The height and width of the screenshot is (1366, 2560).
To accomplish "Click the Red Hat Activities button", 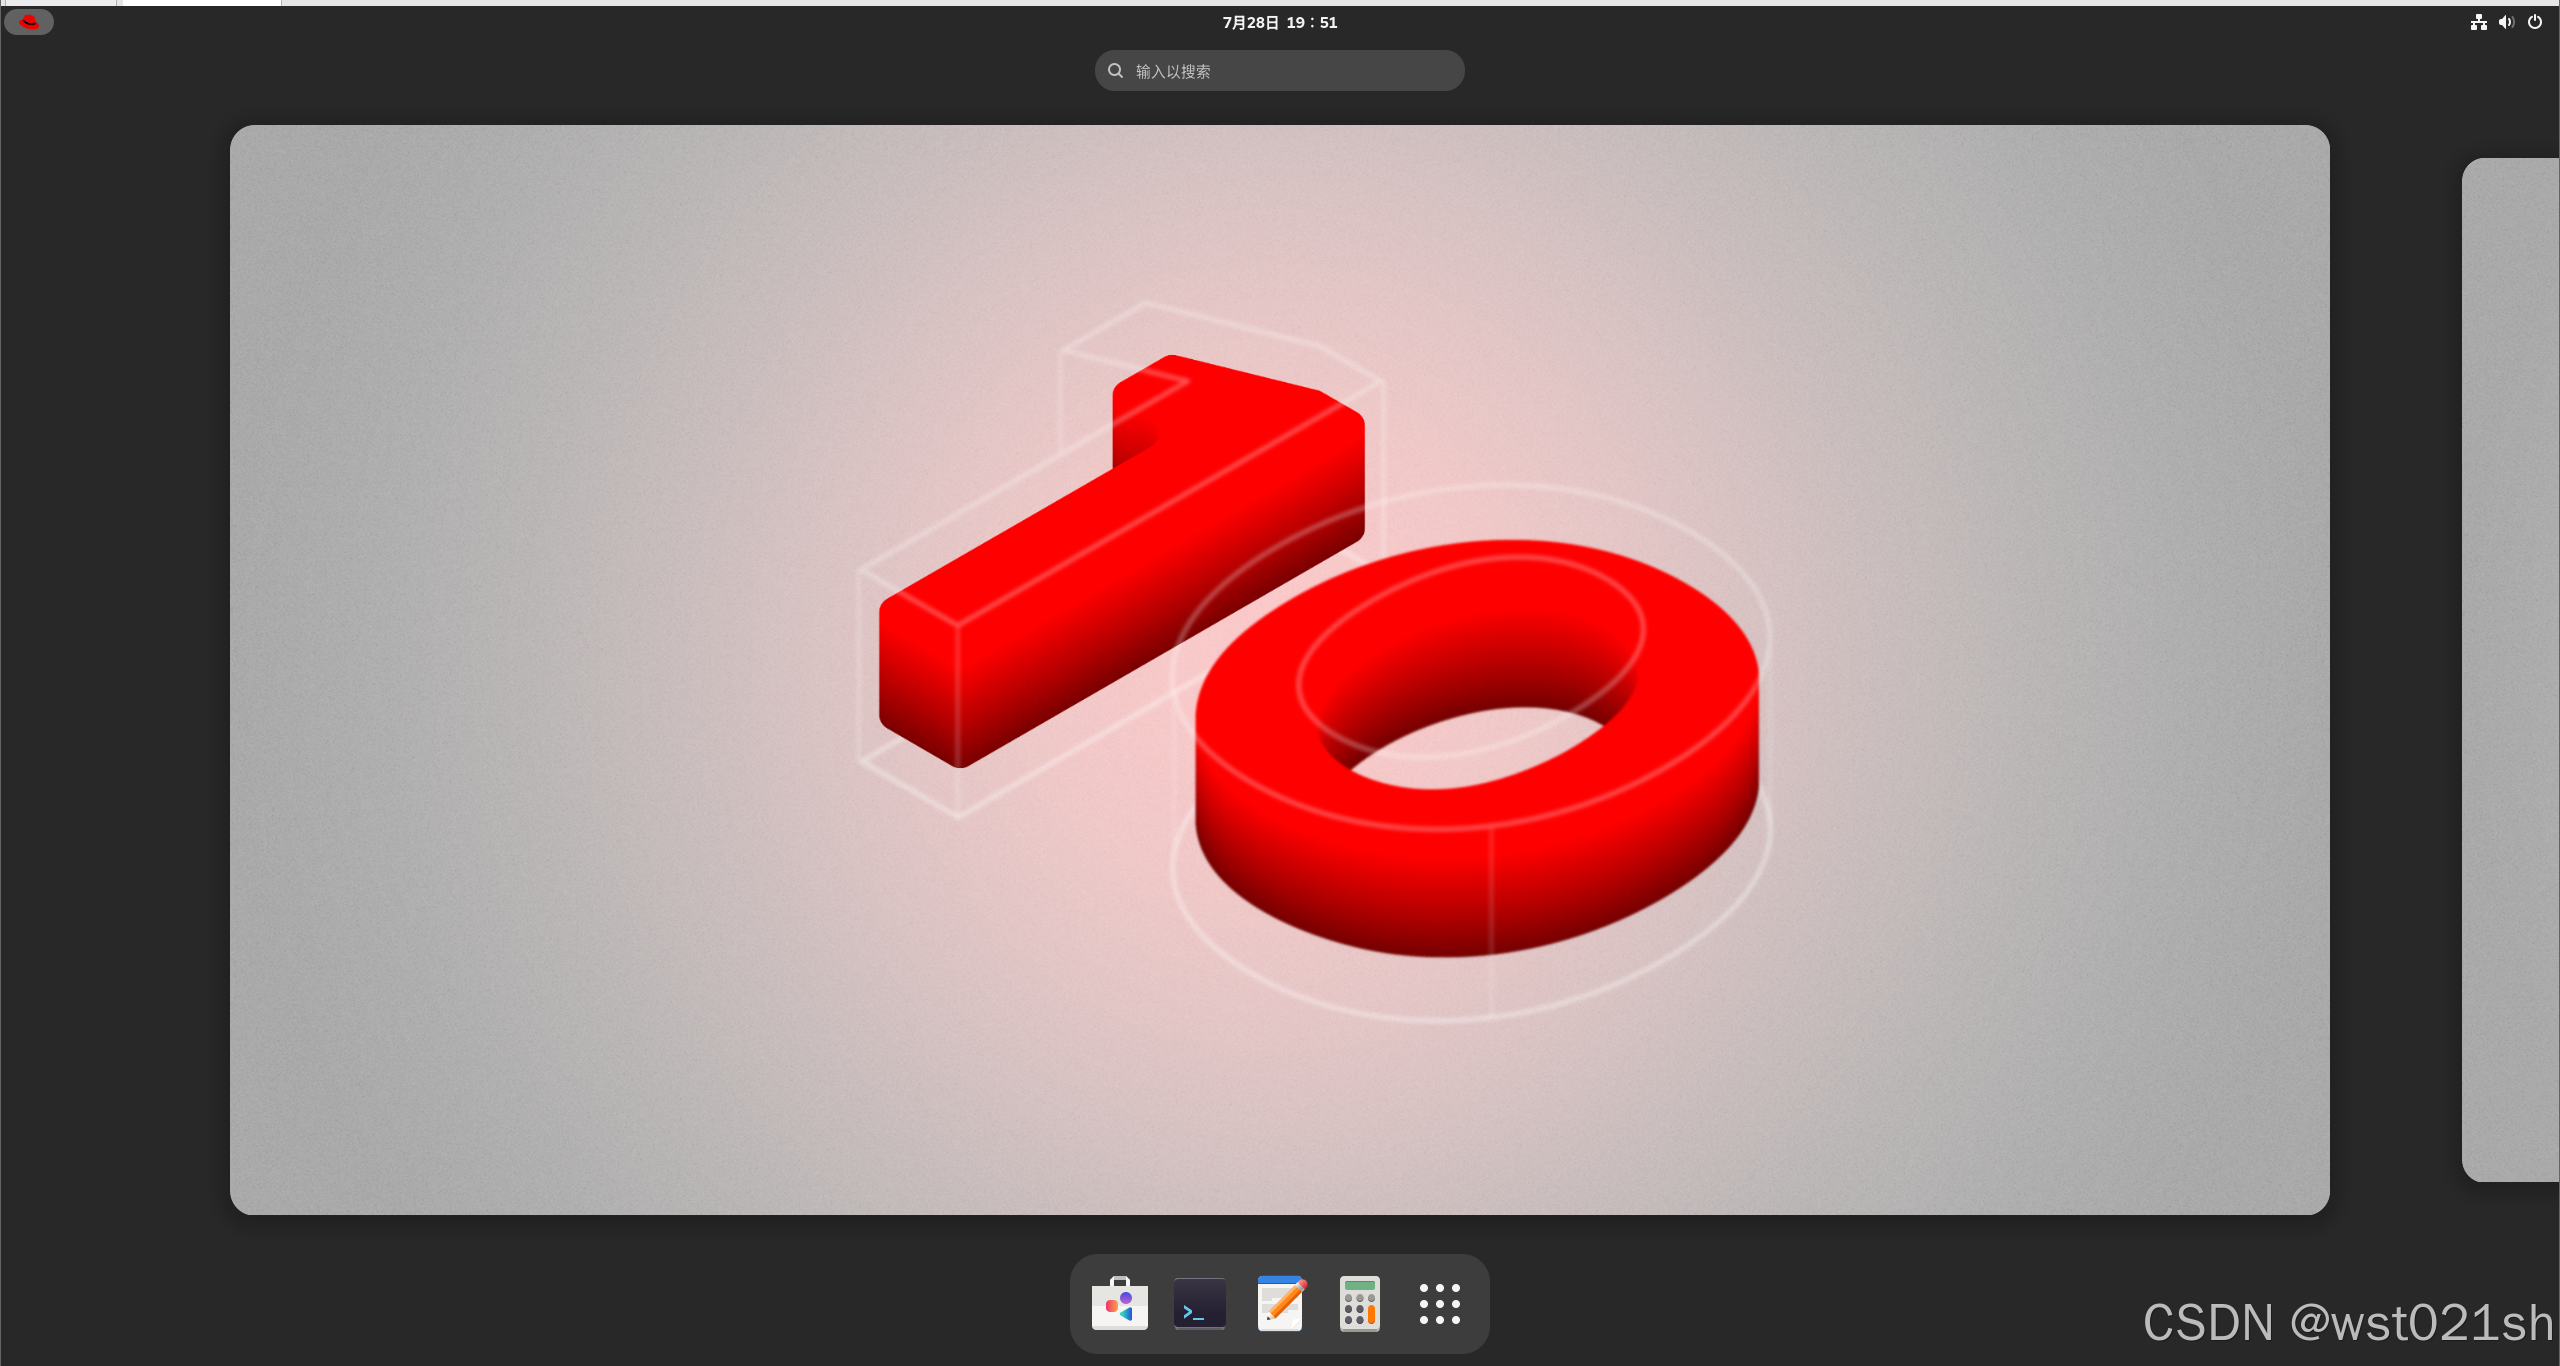I will (29, 22).
